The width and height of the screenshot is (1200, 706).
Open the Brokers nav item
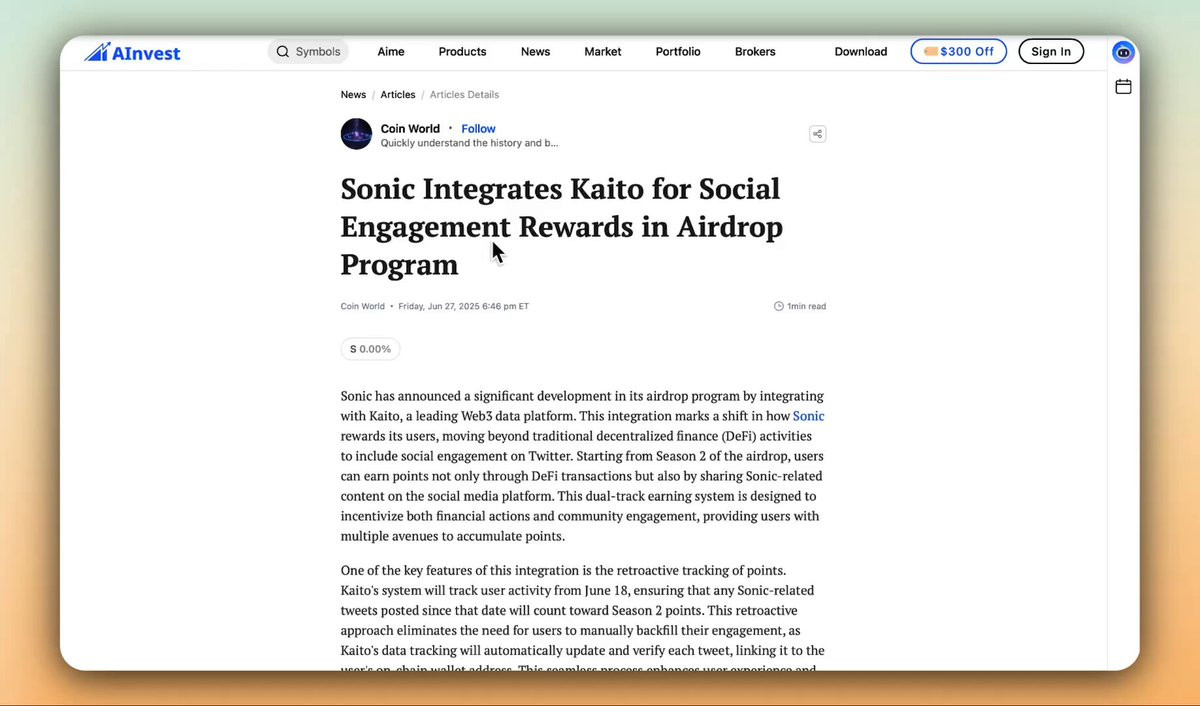(x=755, y=52)
